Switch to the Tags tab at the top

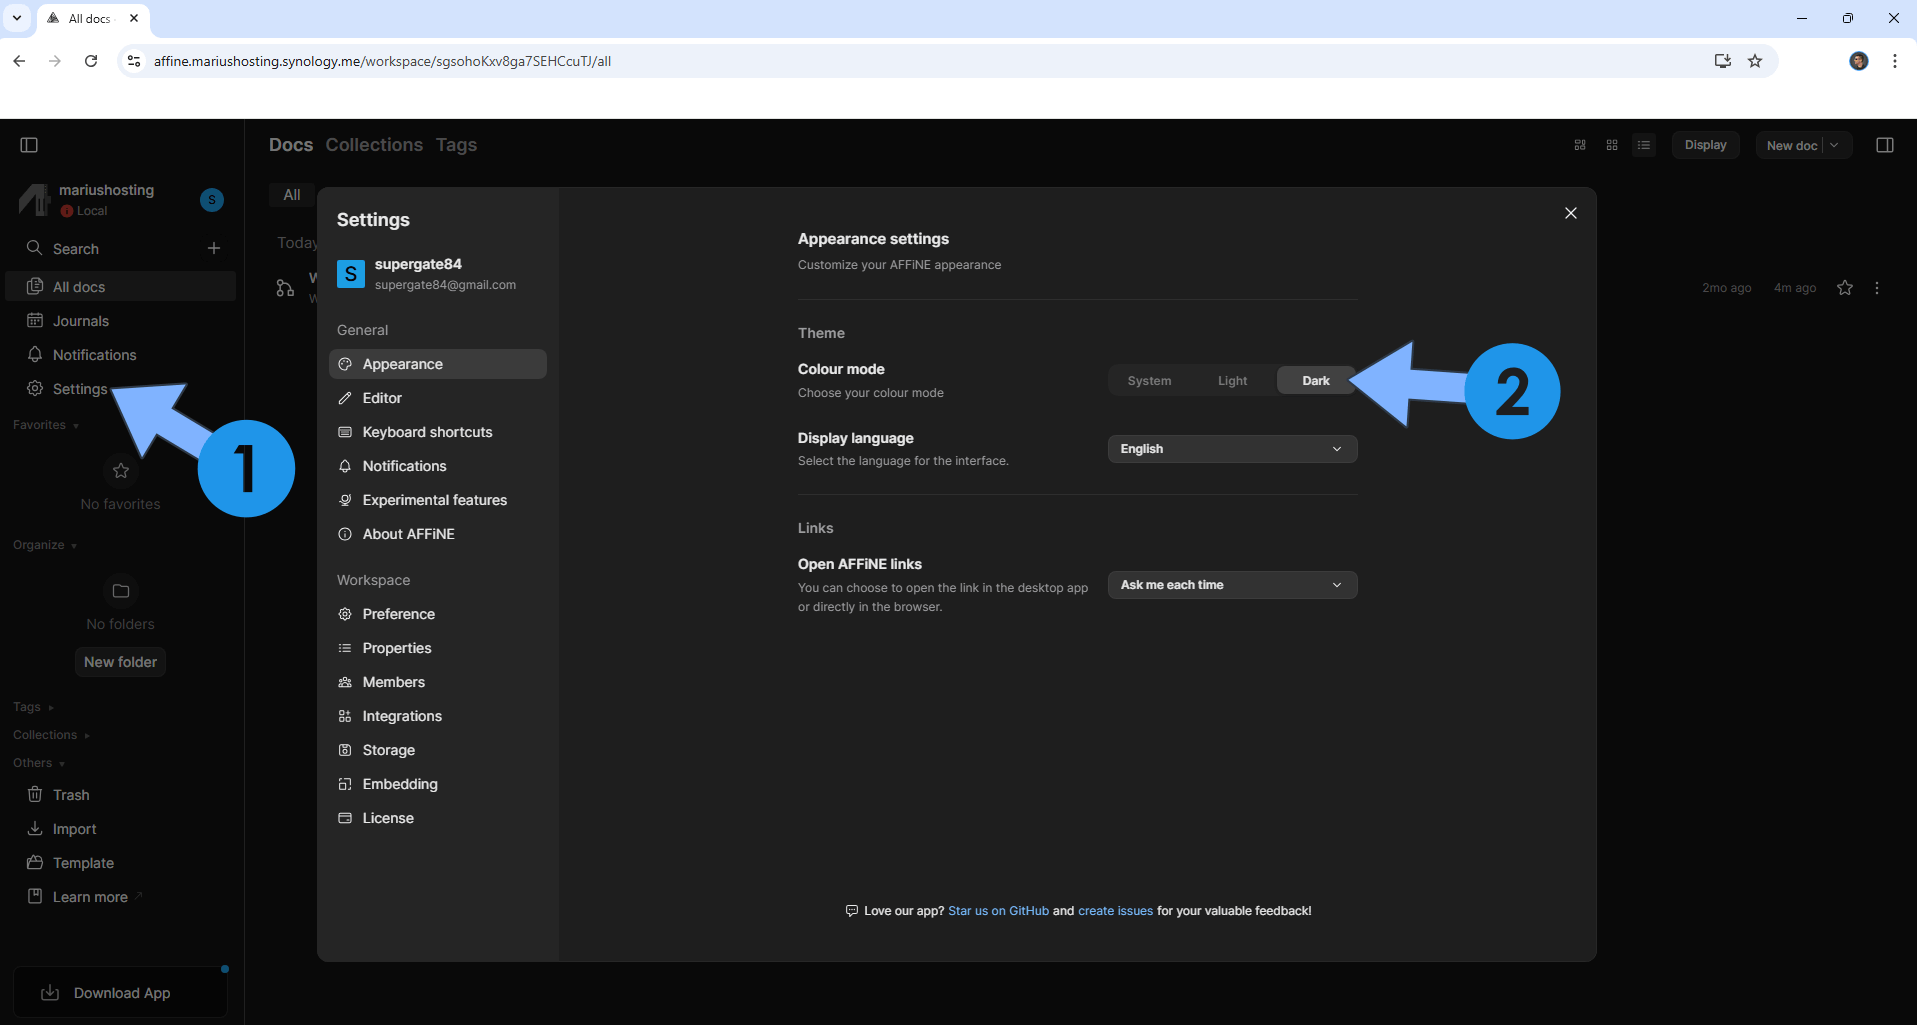(456, 145)
